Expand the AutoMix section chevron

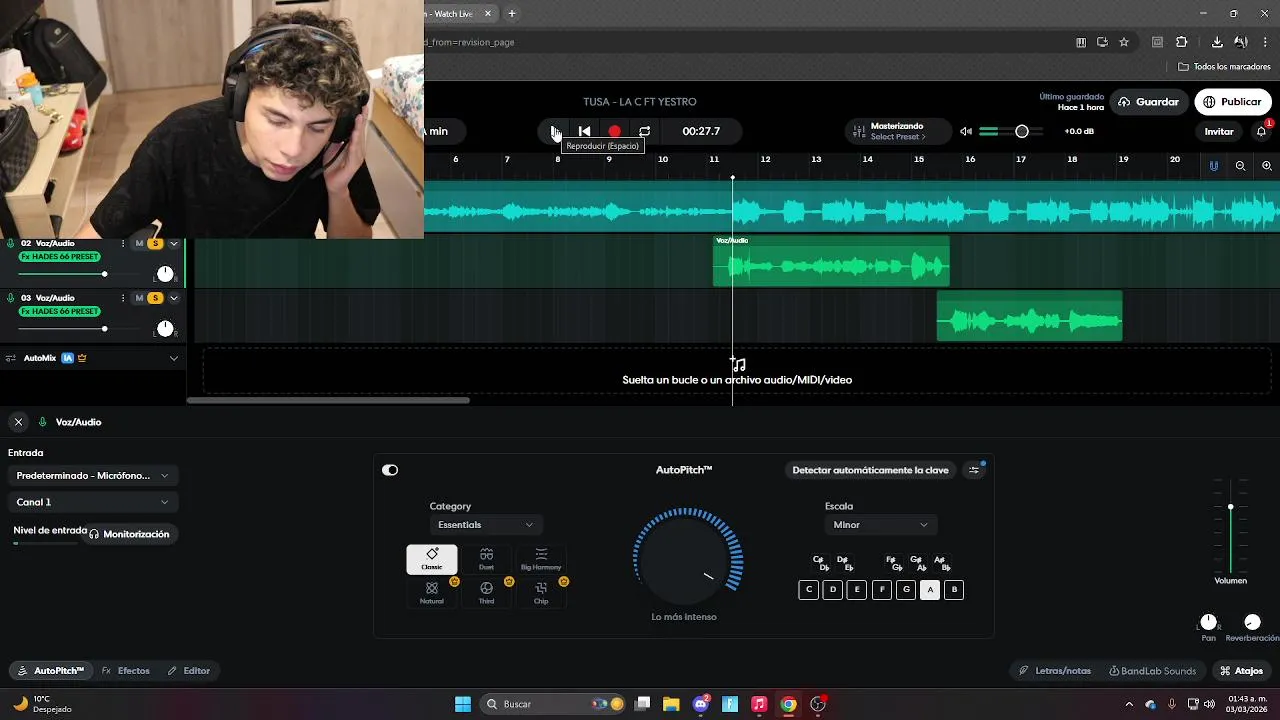(x=174, y=358)
